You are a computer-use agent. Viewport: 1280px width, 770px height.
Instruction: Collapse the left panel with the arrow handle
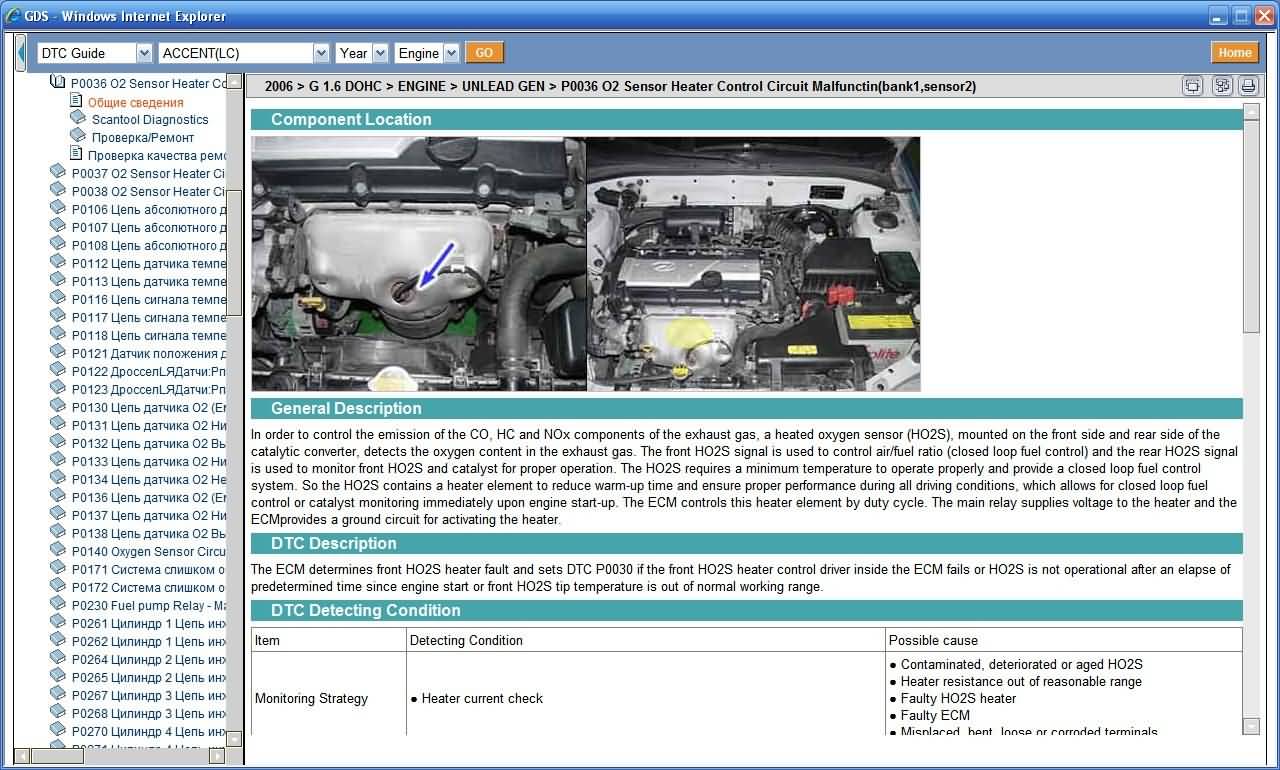(x=21, y=53)
